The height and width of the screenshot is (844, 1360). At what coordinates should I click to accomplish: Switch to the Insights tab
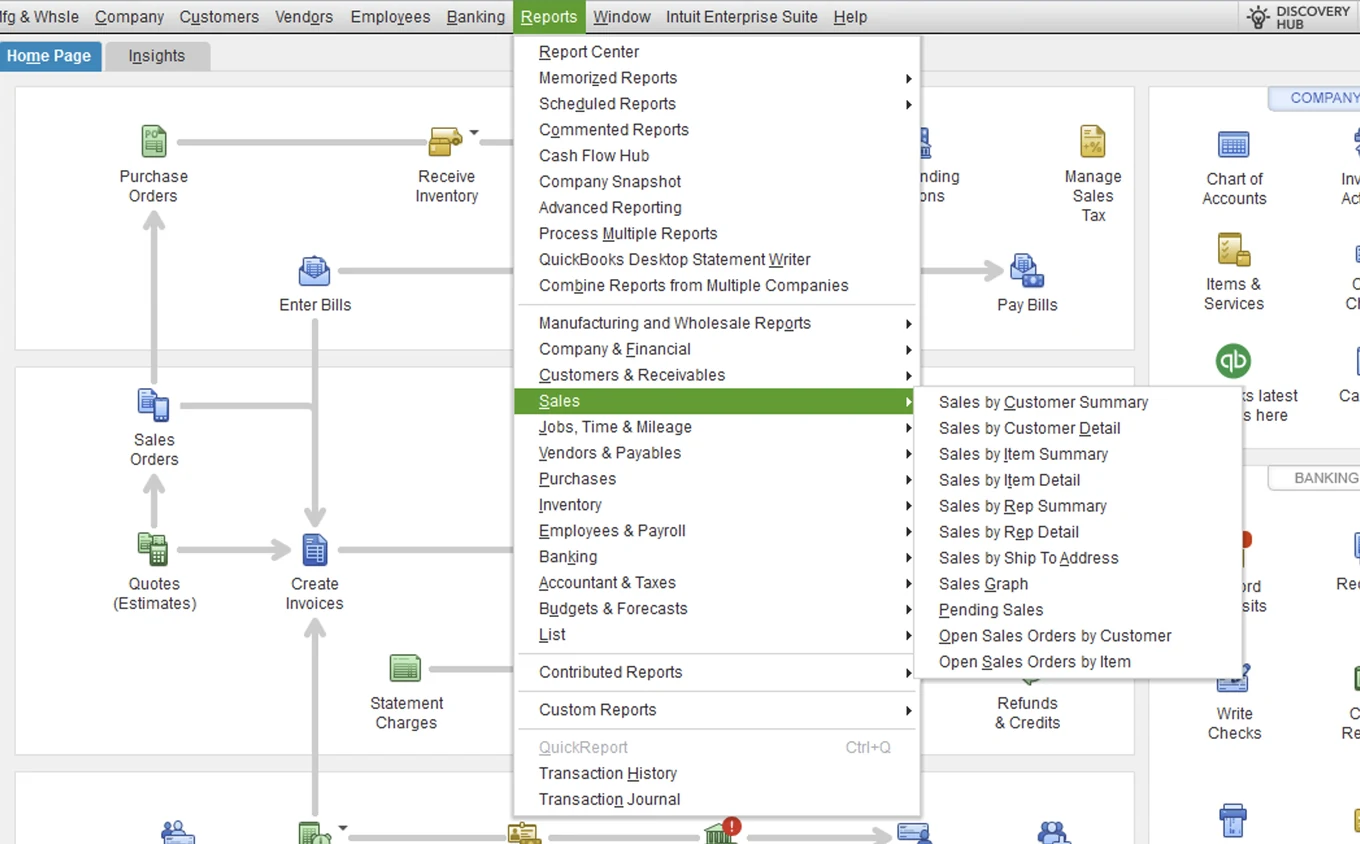click(x=157, y=56)
